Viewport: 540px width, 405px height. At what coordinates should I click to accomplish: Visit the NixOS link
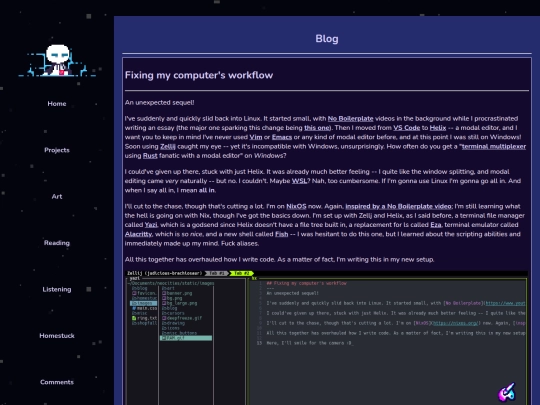tap(296, 207)
